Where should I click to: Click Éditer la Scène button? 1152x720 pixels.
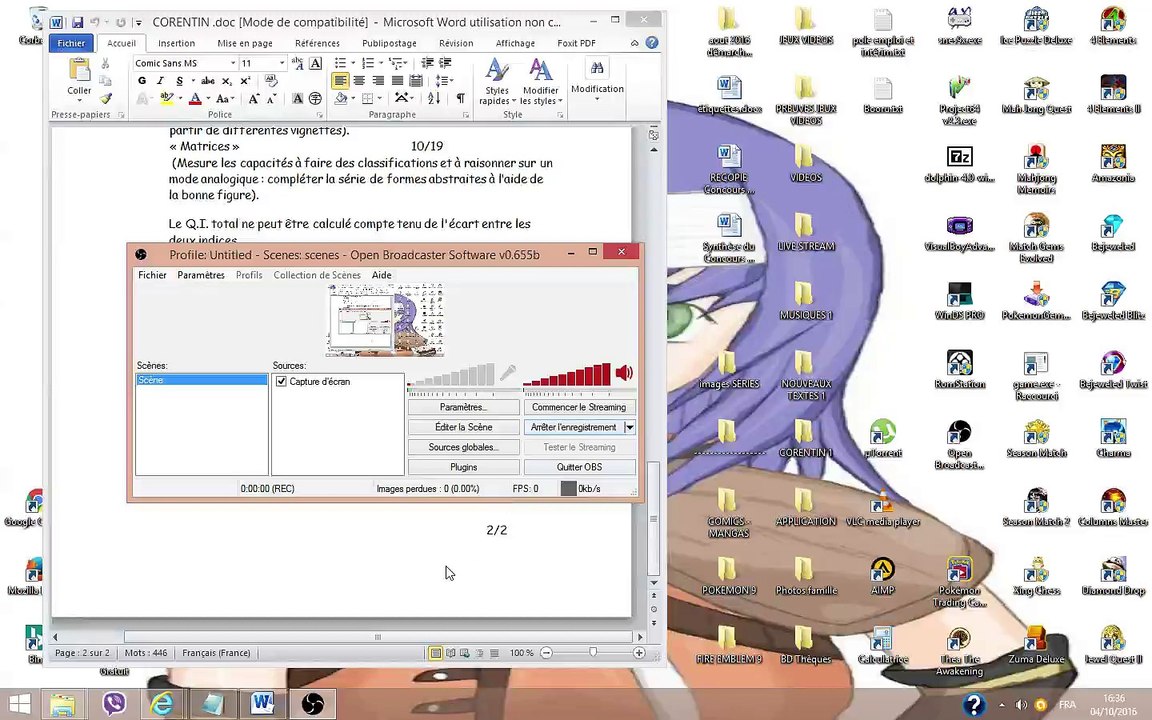(x=464, y=427)
